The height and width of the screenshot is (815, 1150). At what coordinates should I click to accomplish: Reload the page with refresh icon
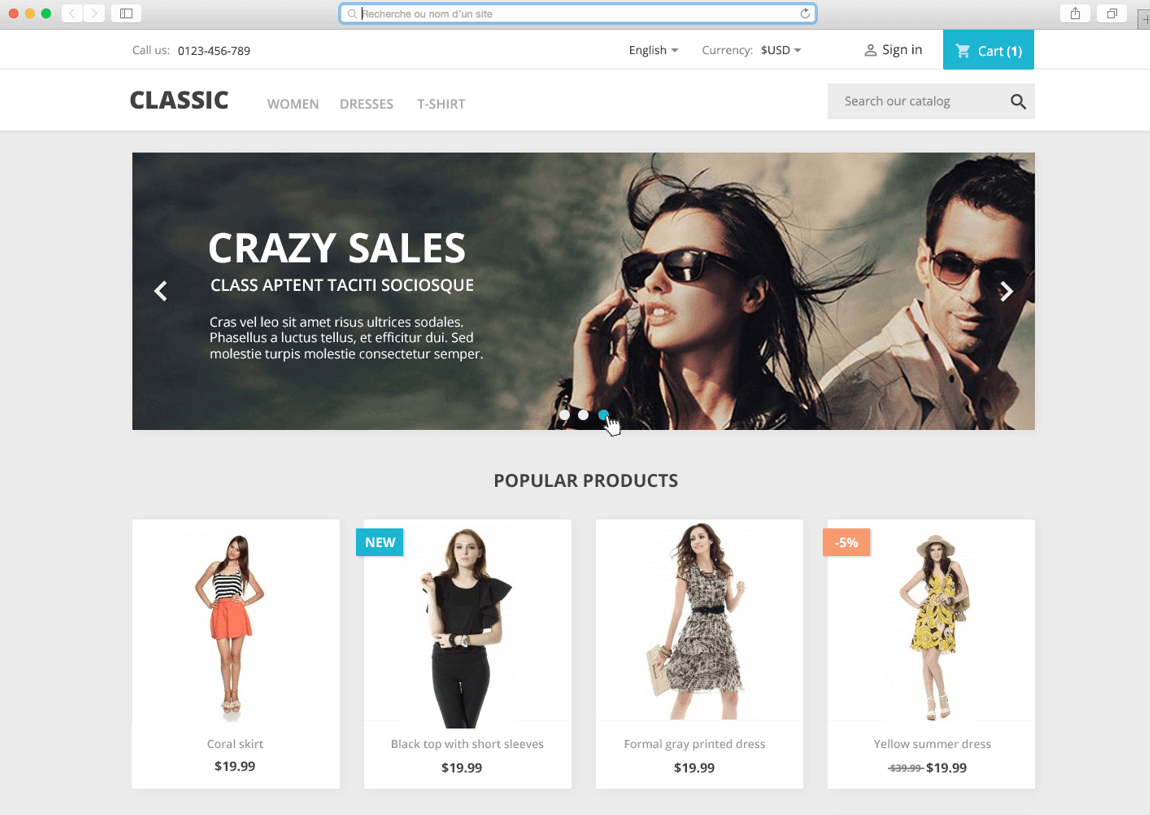[805, 14]
